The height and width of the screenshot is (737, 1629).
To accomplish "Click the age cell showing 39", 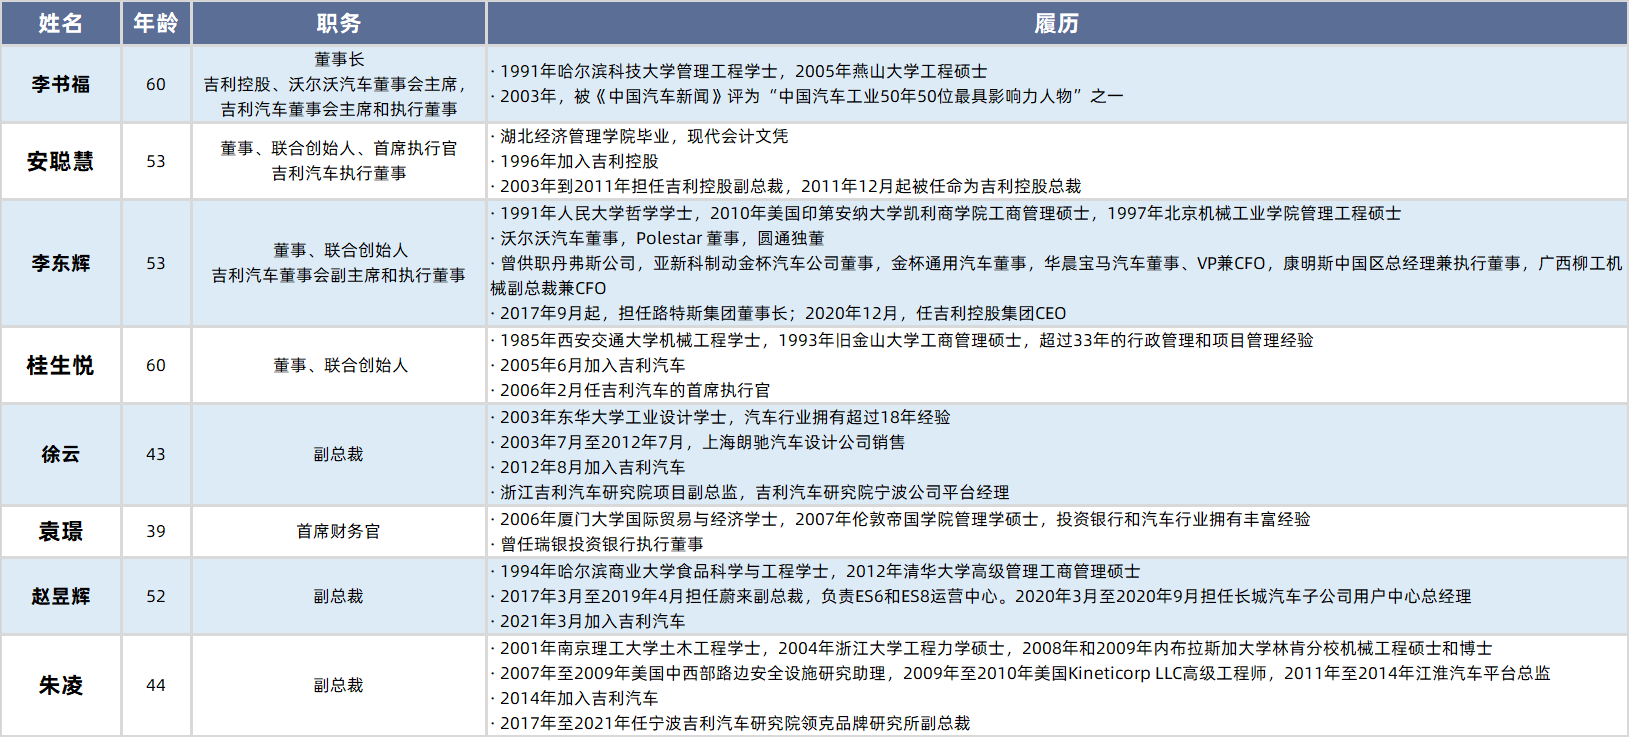I will pyautogui.click(x=156, y=531).
